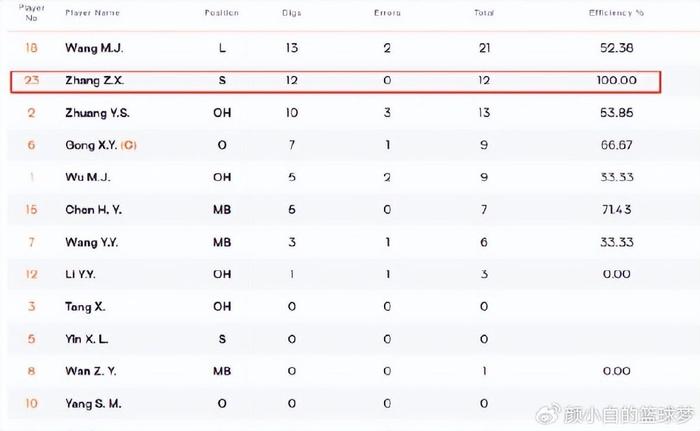This screenshot has width=700, height=431.
Task: Click the Player Name column header
Action: [92, 13]
